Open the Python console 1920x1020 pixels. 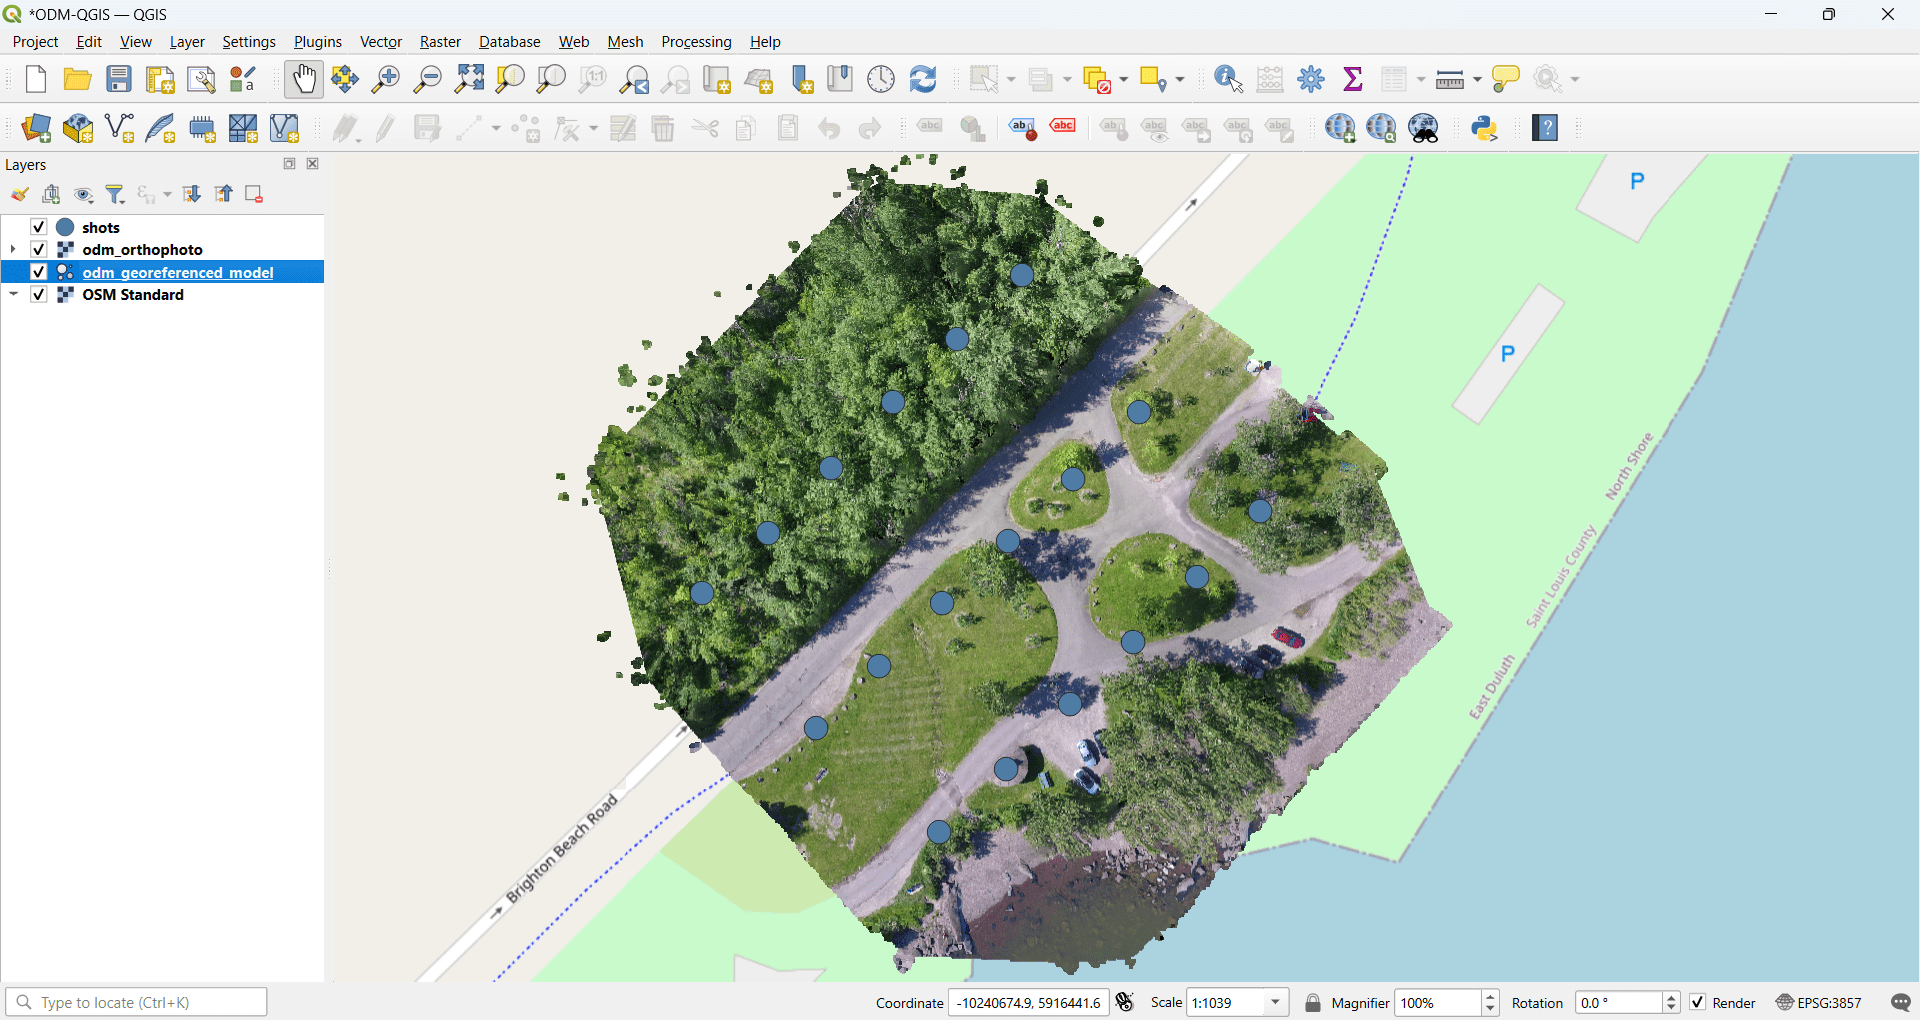(1487, 128)
